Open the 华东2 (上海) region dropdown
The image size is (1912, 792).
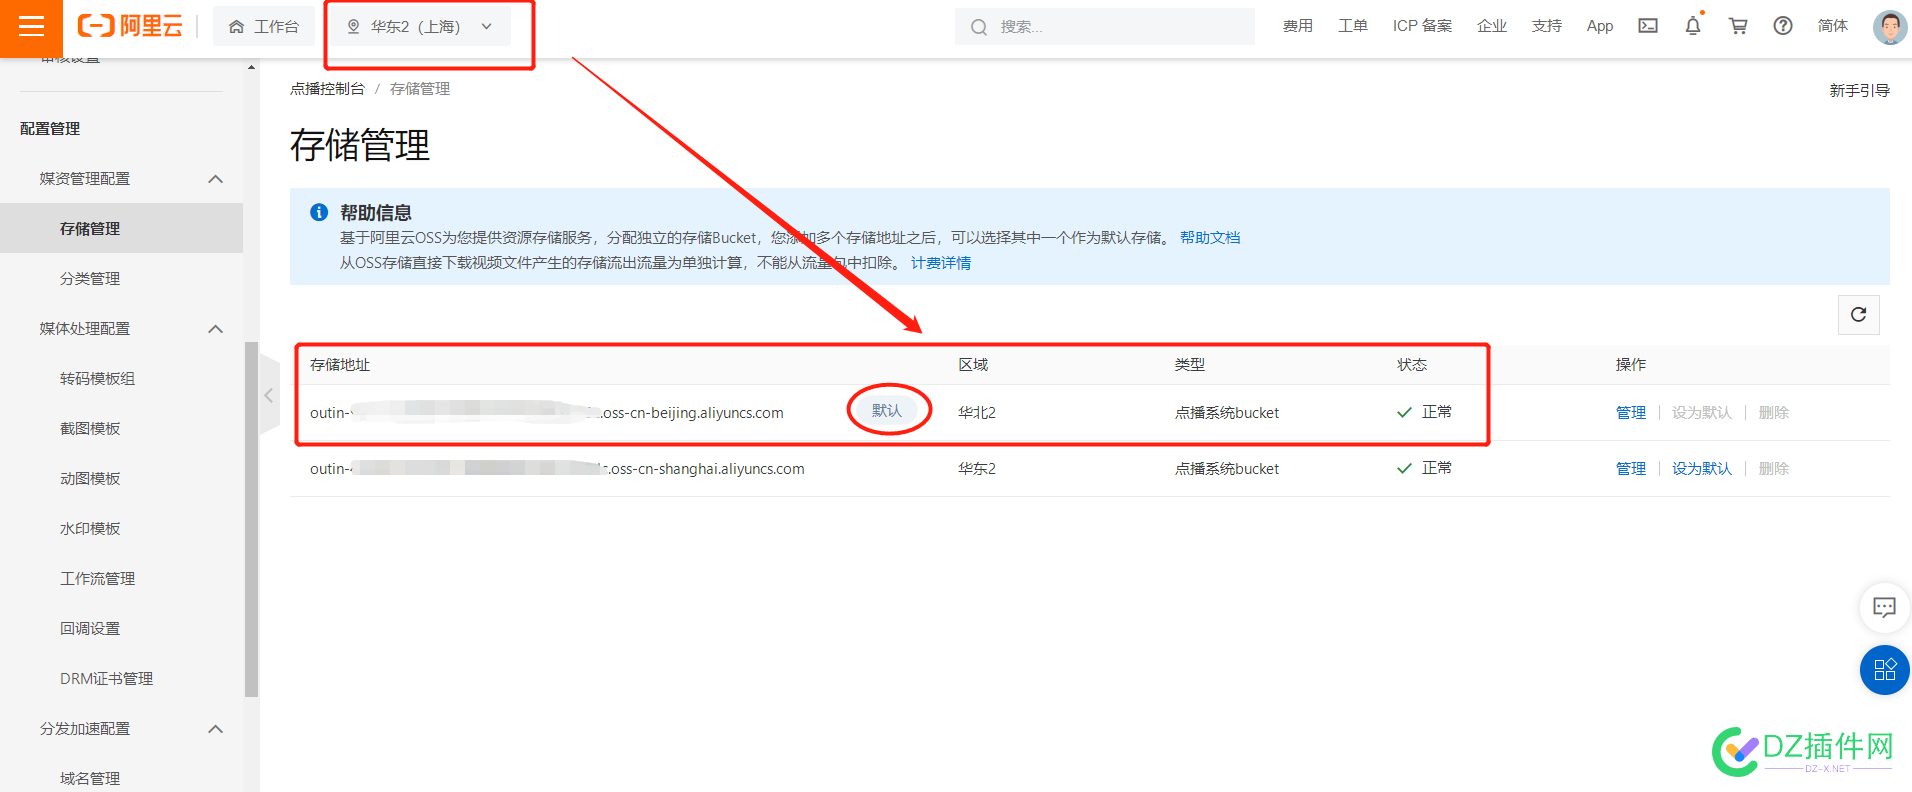tap(419, 26)
